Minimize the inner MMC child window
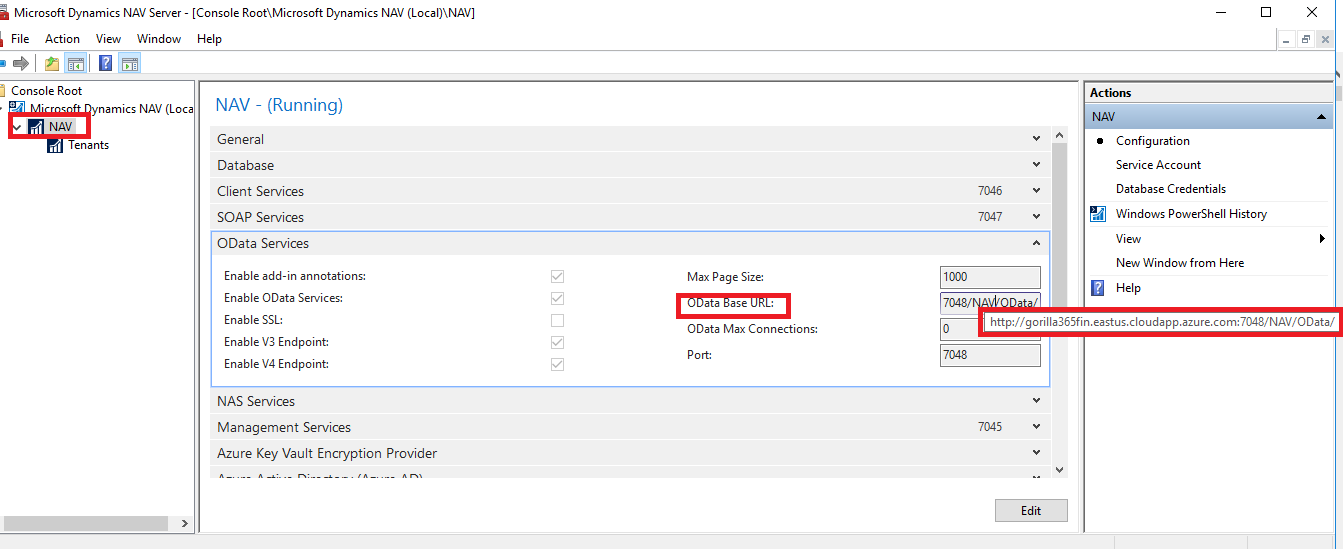 [1288, 39]
